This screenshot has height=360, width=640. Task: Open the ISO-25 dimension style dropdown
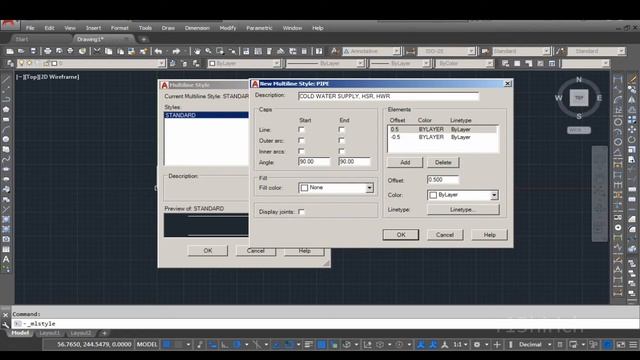471,51
